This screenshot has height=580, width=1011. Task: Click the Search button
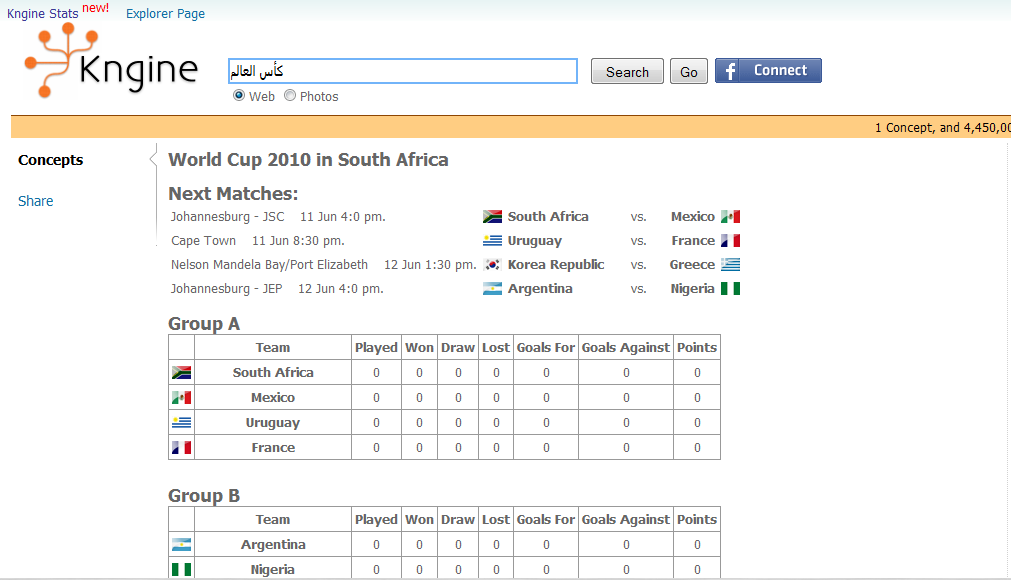(x=627, y=72)
